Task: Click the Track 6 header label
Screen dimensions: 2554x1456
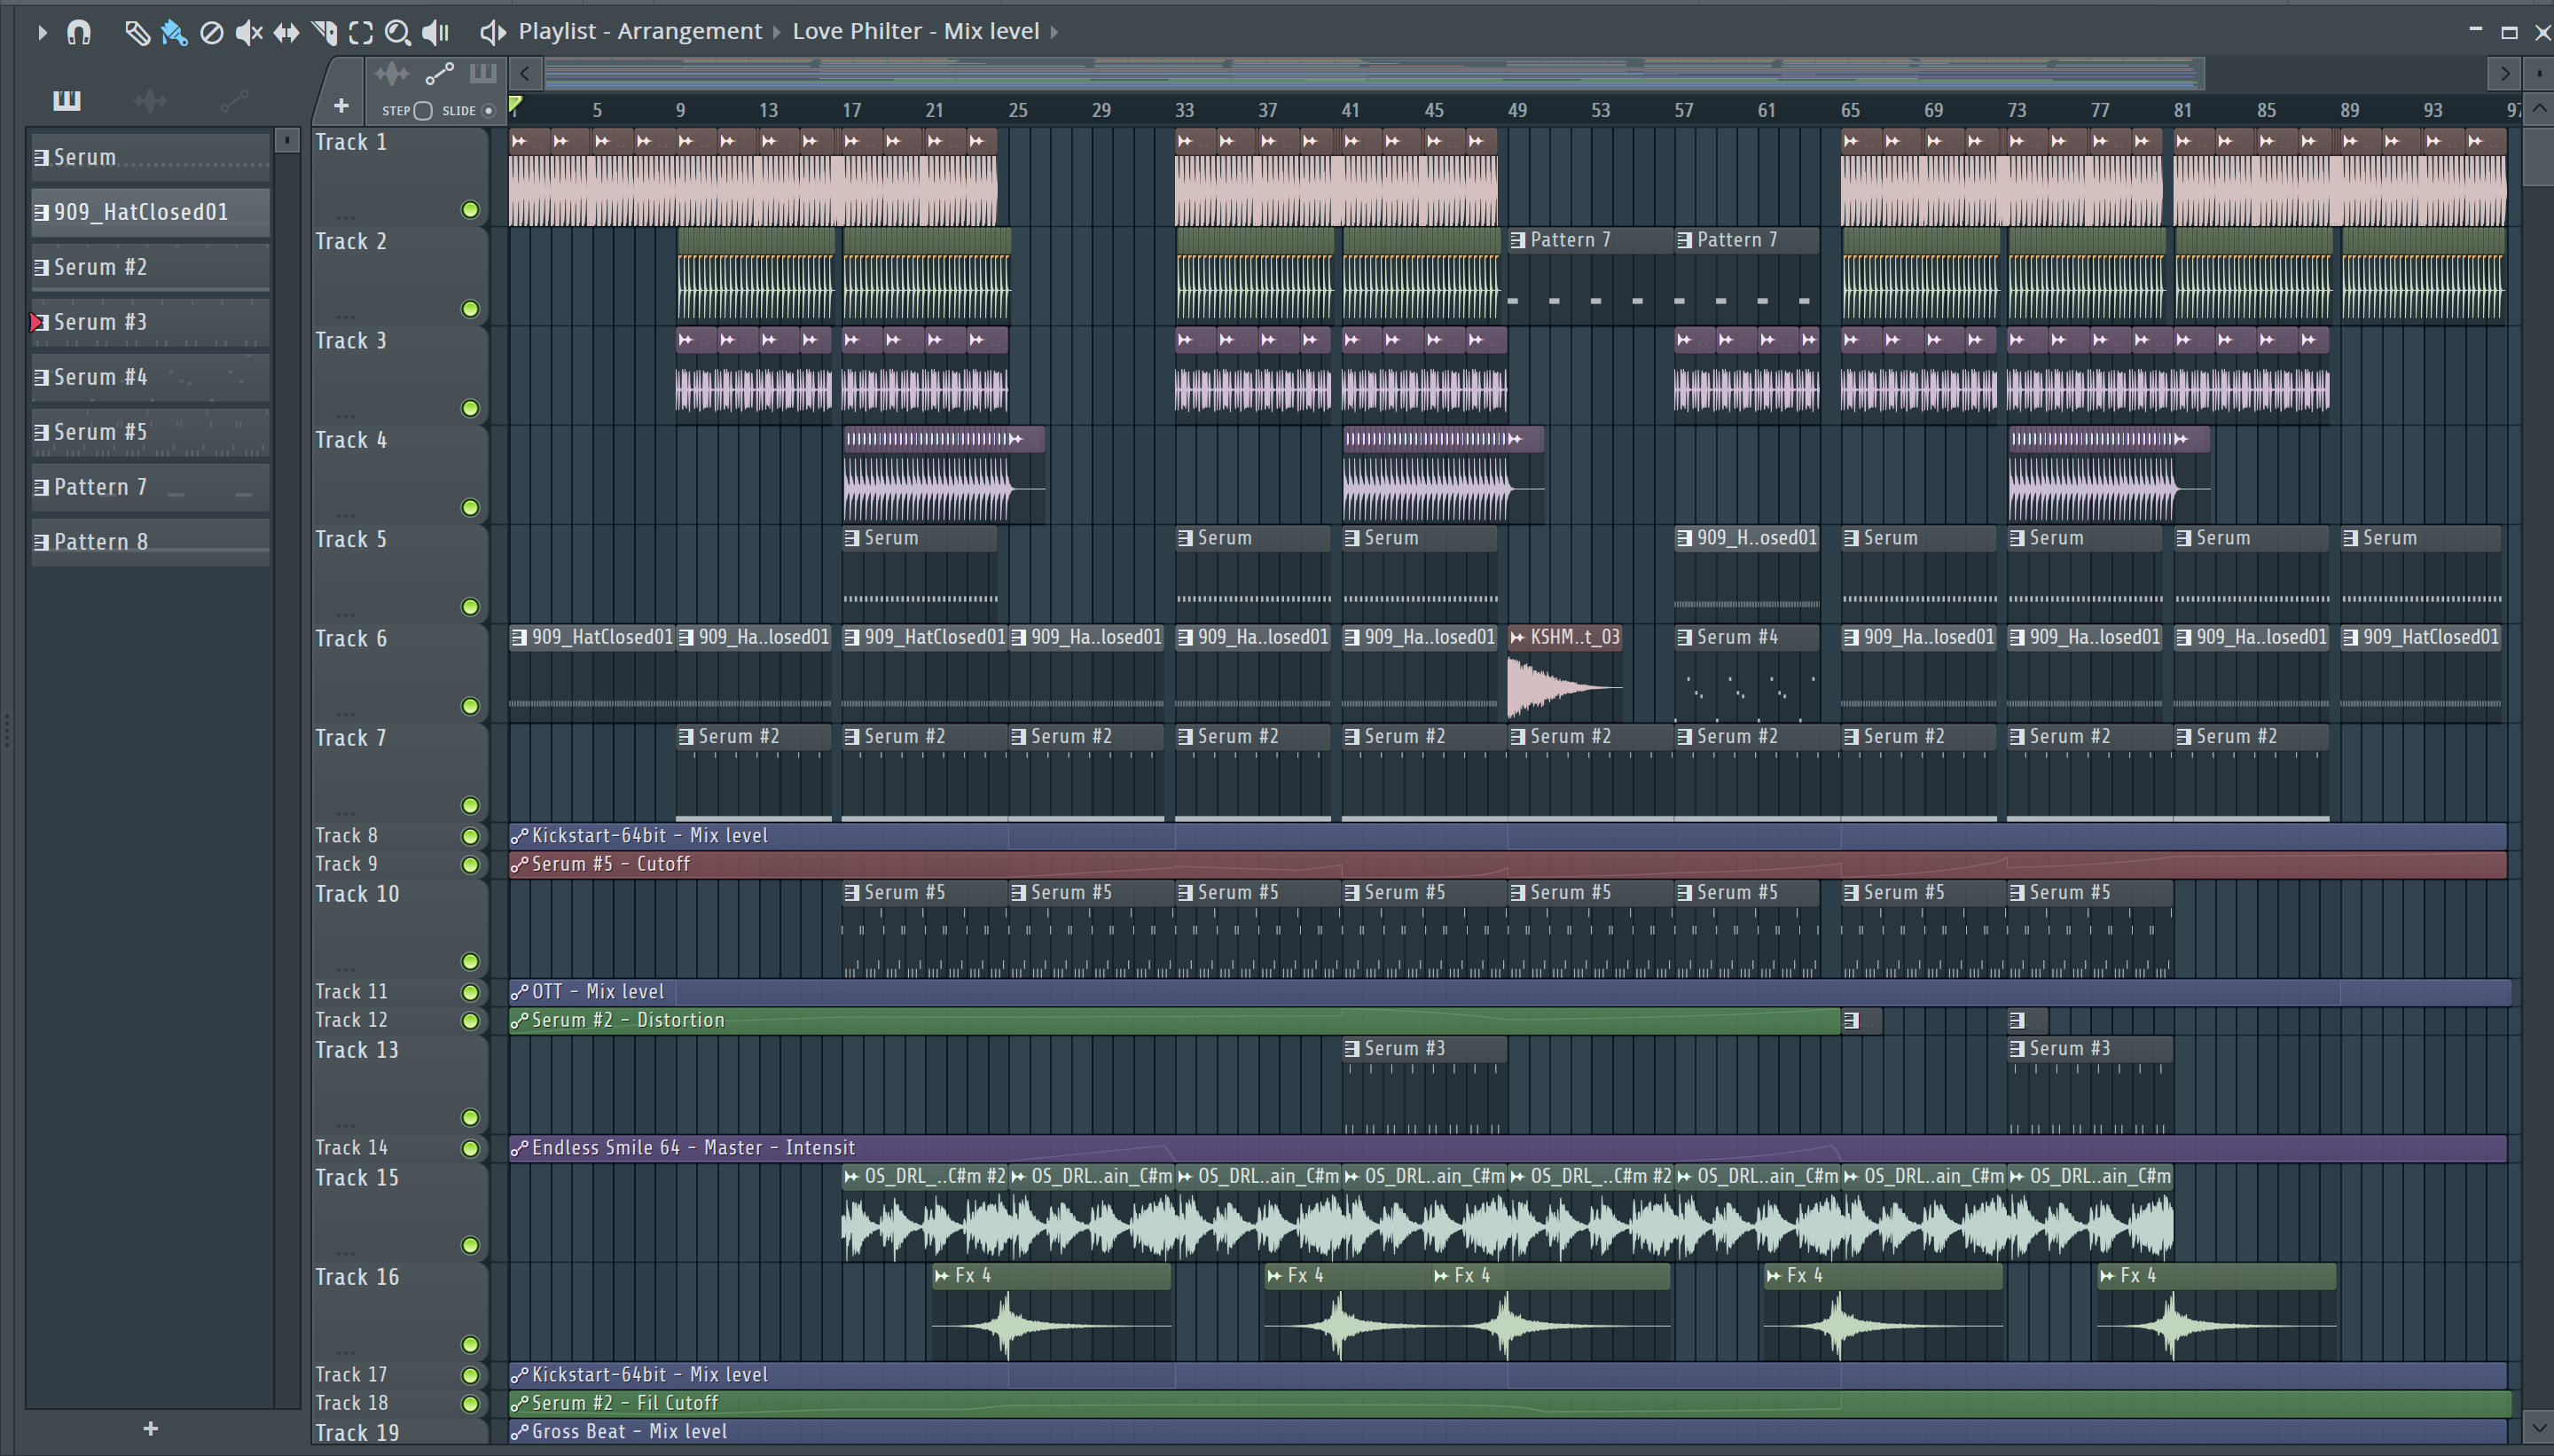Action: tap(351, 638)
